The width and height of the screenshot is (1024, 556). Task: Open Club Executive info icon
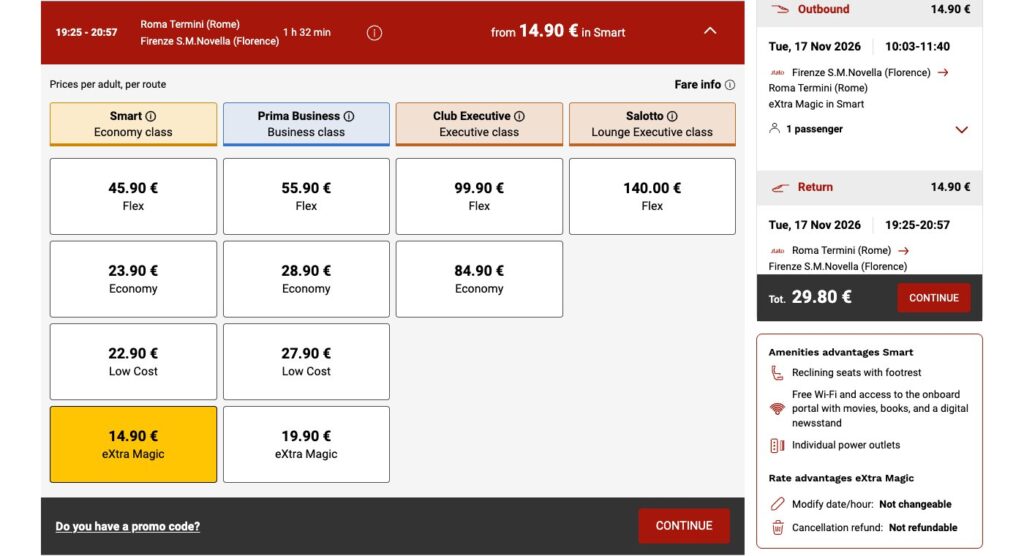click(x=519, y=116)
